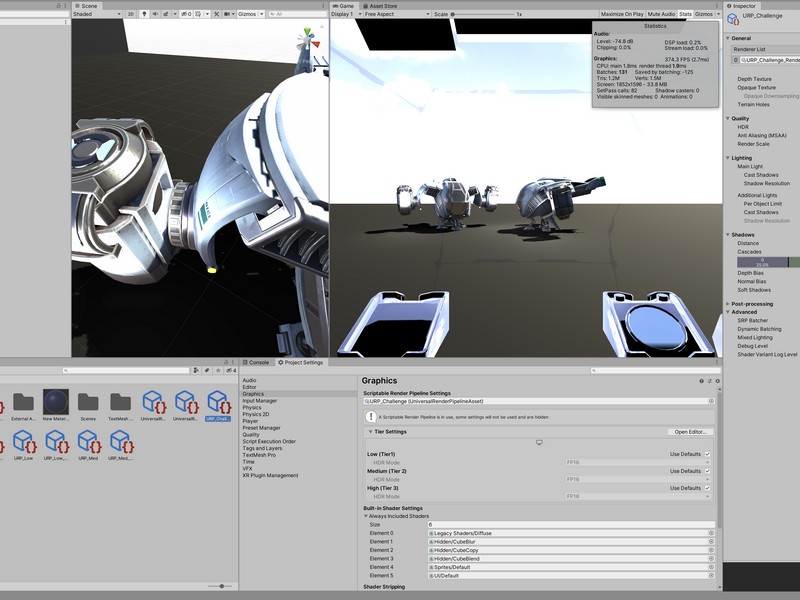Click Graphics settings help icon
Viewport: 800px width, 600px height.
pyautogui.click(x=702, y=381)
